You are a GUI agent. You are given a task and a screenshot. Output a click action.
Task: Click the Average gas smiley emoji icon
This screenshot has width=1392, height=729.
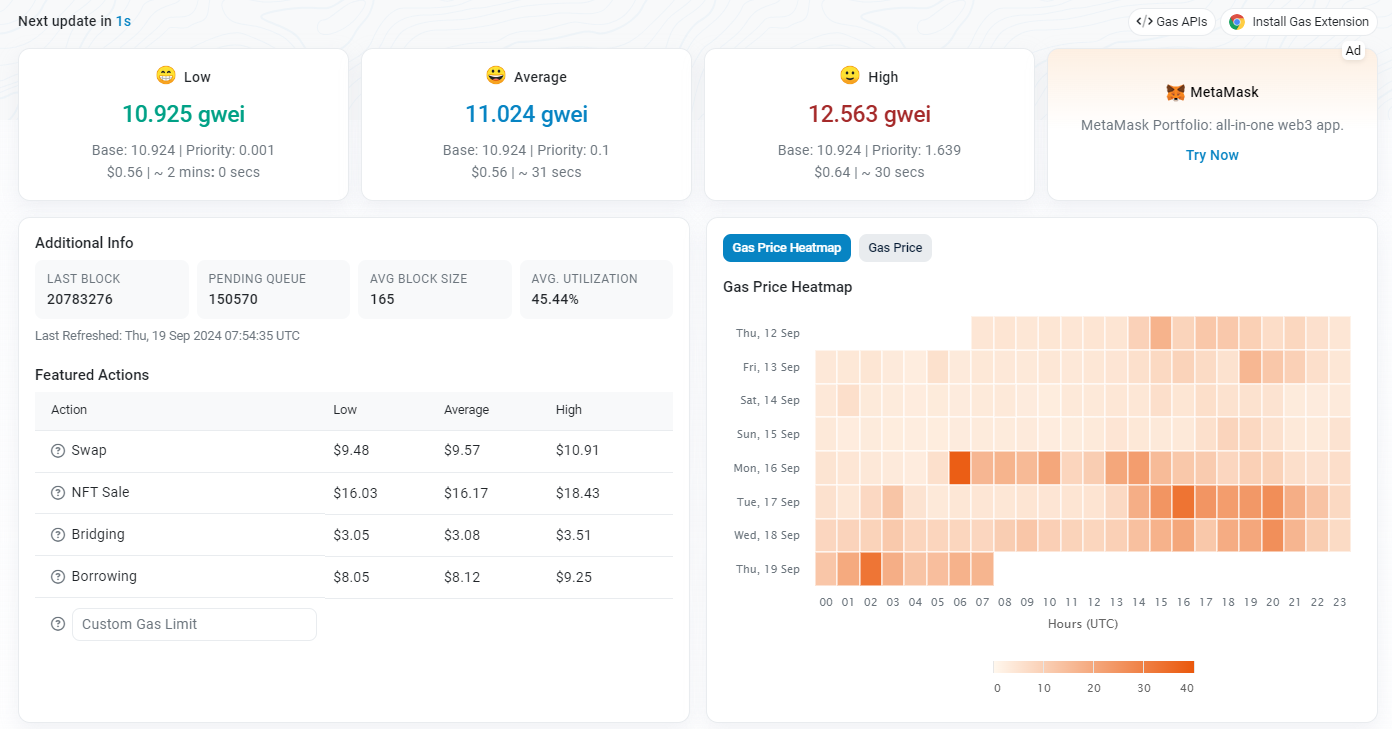[496, 75]
